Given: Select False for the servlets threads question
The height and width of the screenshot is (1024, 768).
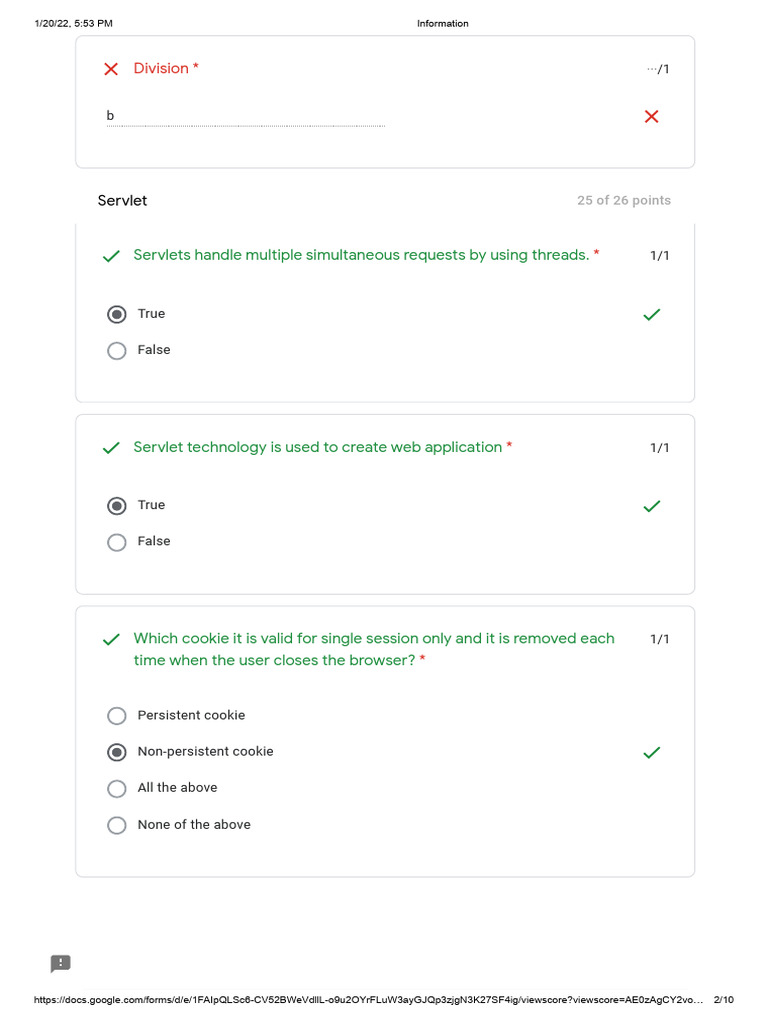Looking at the screenshot, I should click(x=117, y=351).
